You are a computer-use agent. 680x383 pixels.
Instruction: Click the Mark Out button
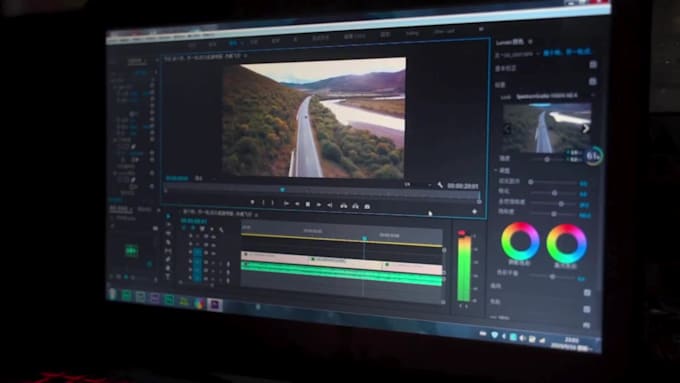[x=273, y=203]
